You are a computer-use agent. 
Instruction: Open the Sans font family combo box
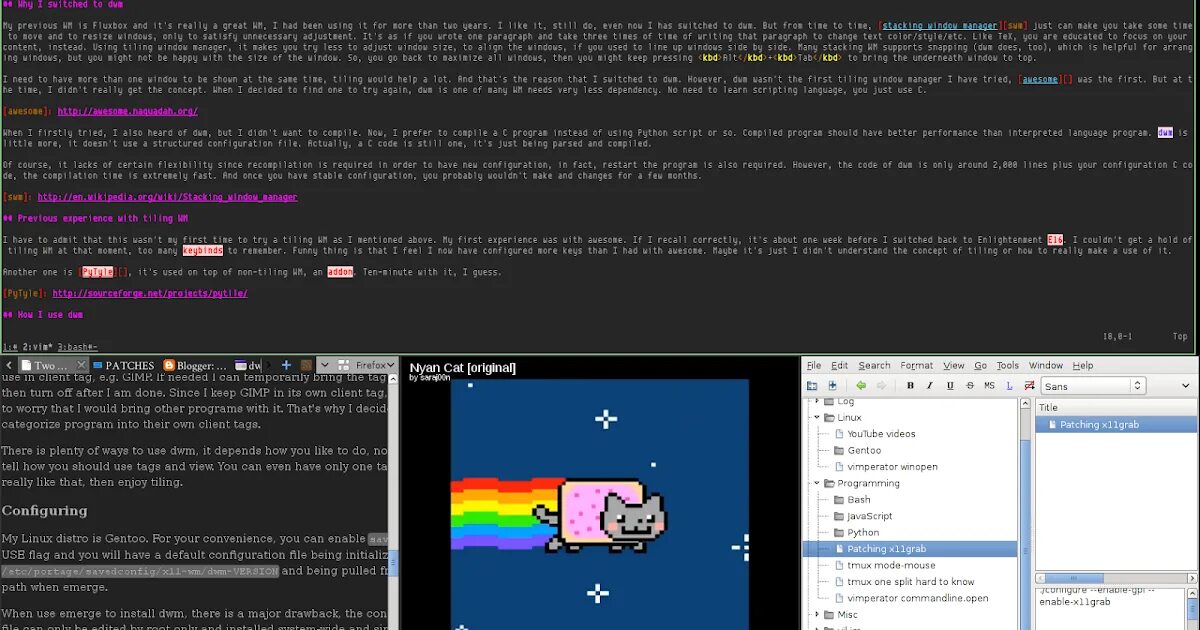(x=1092, y=386)
